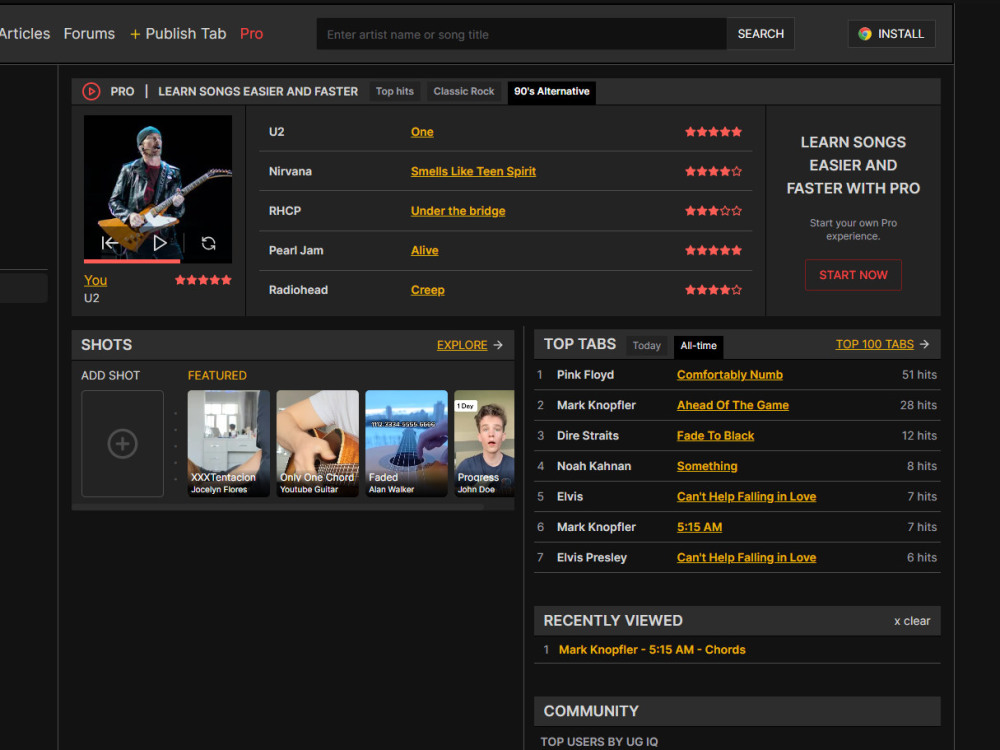Click the PRO play circle icon
The image size is (1000, 750).
[91, 91]
